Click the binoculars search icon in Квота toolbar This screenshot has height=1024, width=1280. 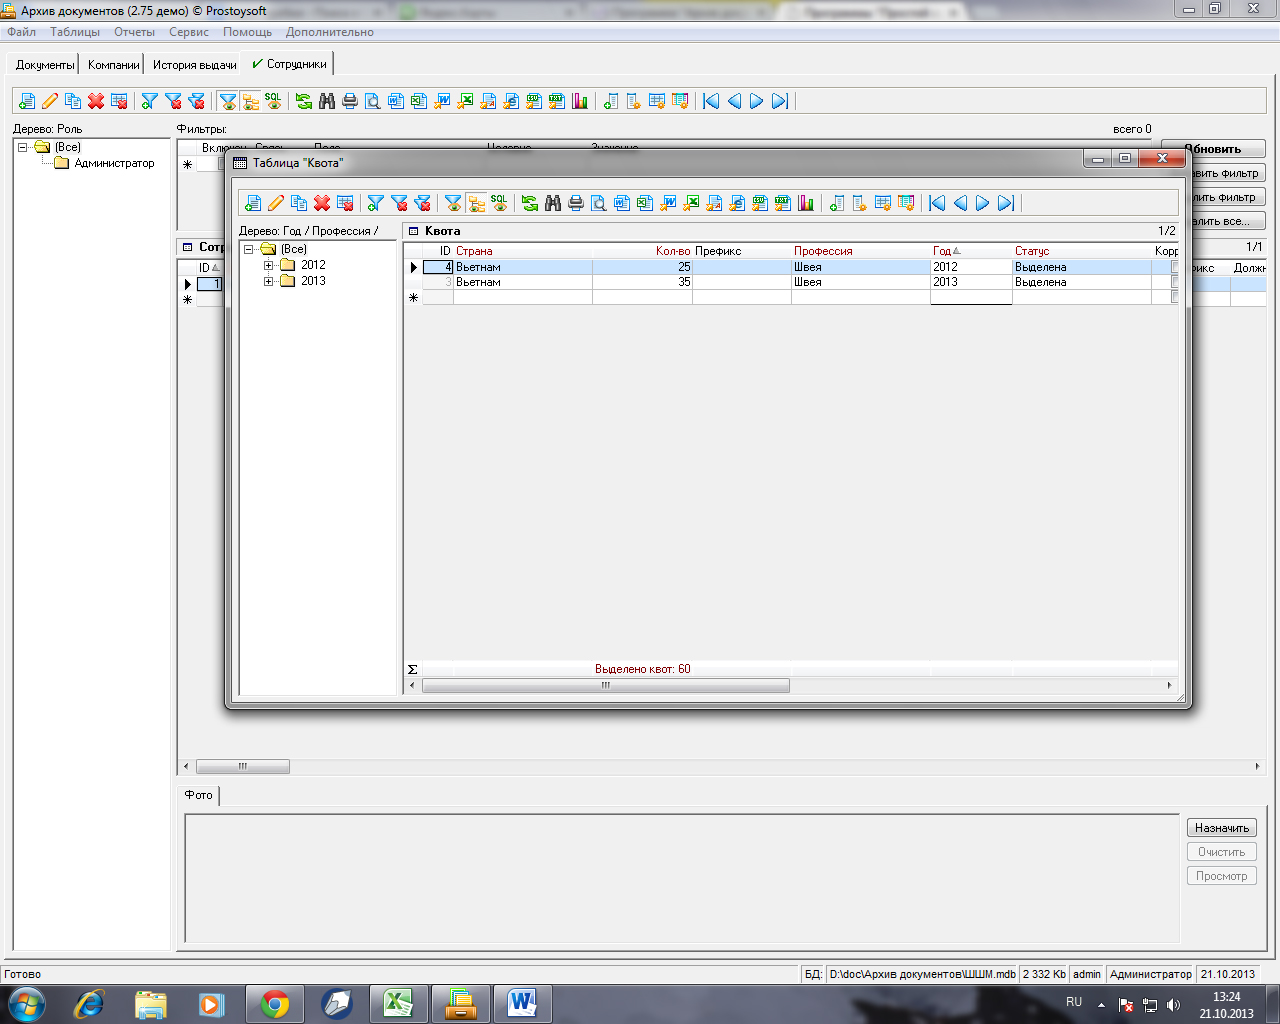(553, 203)
